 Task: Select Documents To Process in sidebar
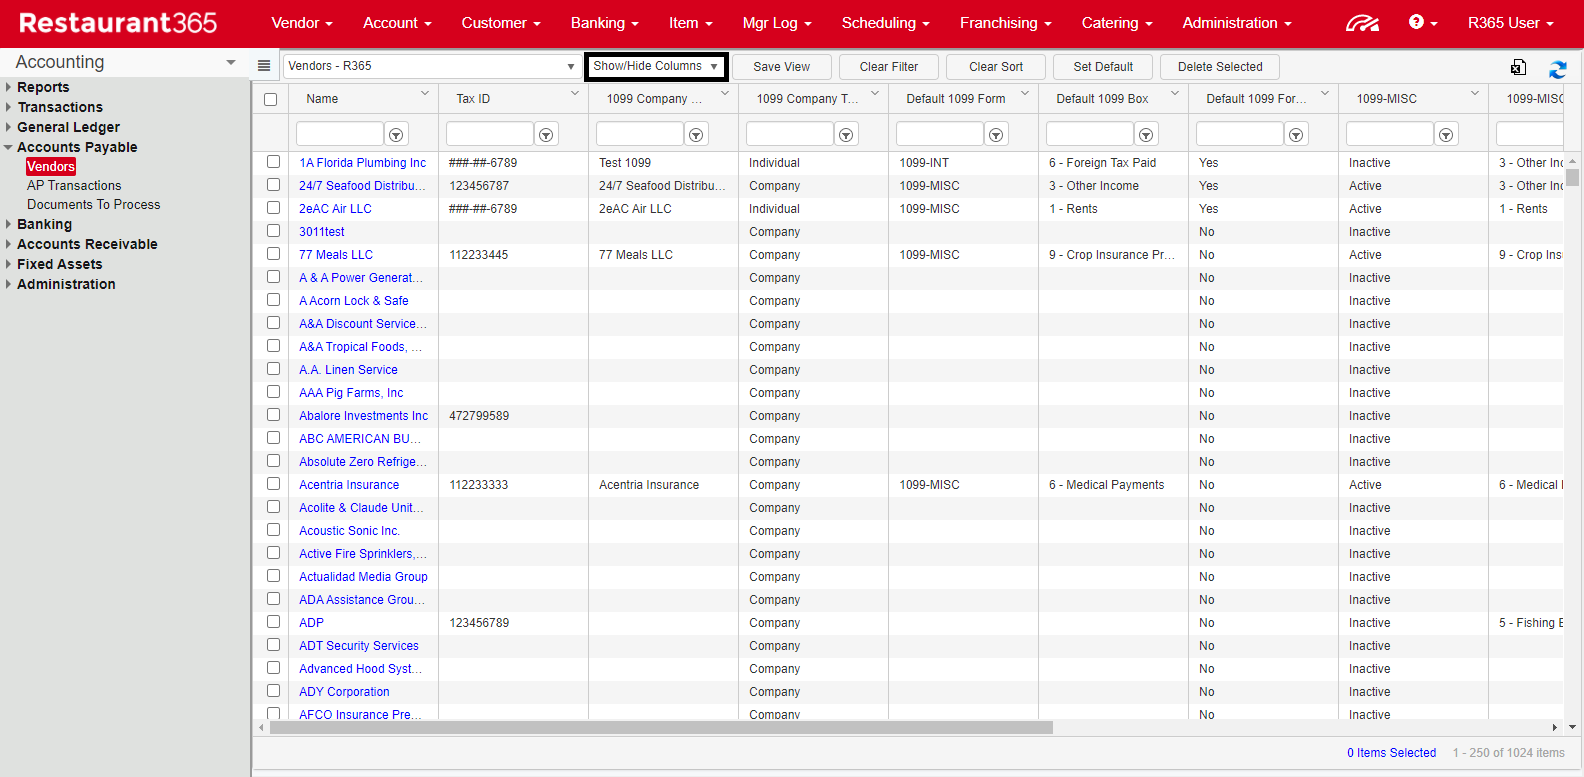click(x=94, y=205)
